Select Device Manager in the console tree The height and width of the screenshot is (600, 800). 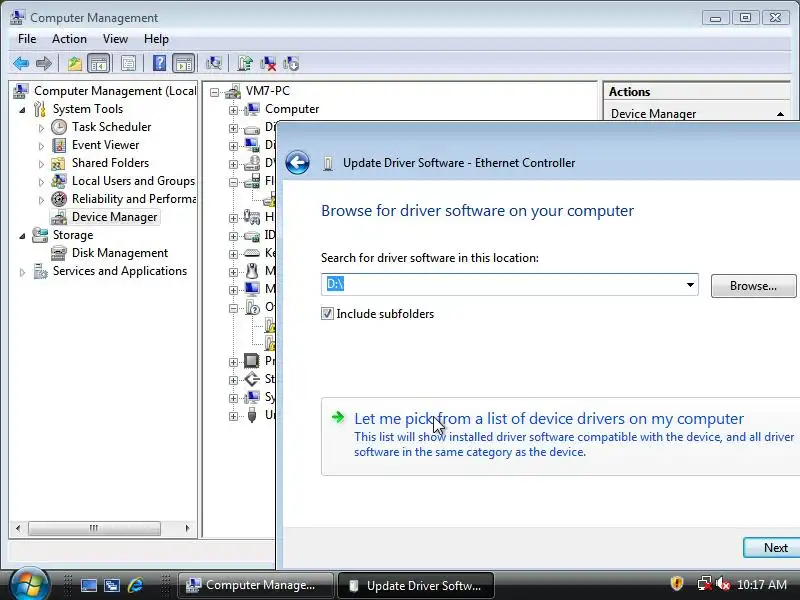[114, 217]
